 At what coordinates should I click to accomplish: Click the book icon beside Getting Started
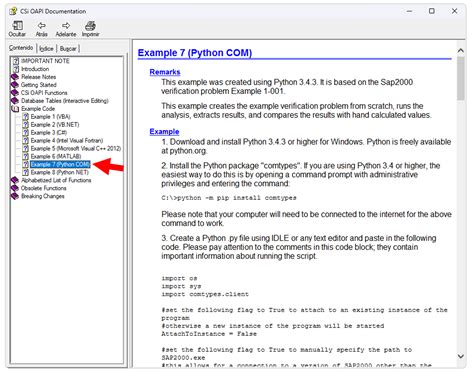pos(15,85)
